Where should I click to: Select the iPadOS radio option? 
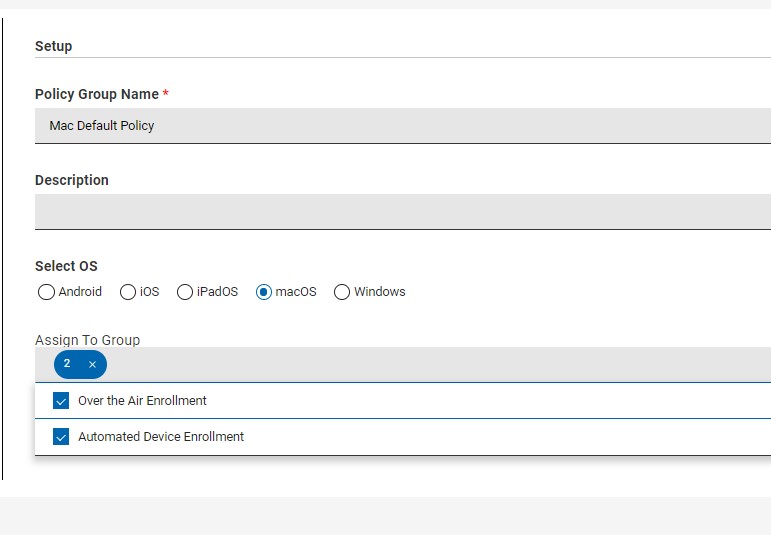(185, 292)
